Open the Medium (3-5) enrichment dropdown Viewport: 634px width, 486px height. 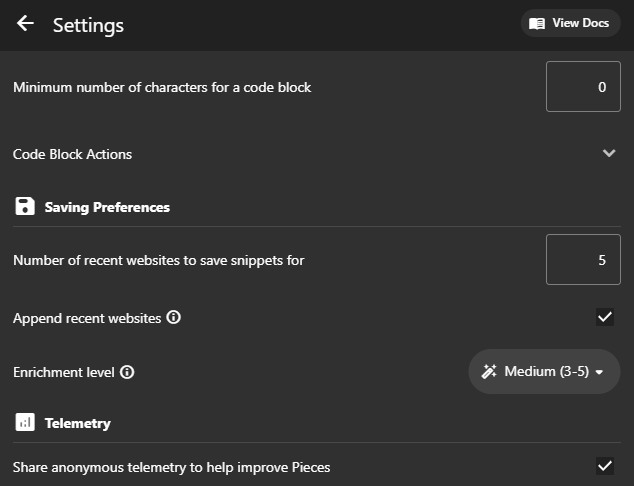pyautogui.click(x=544, y=372)
